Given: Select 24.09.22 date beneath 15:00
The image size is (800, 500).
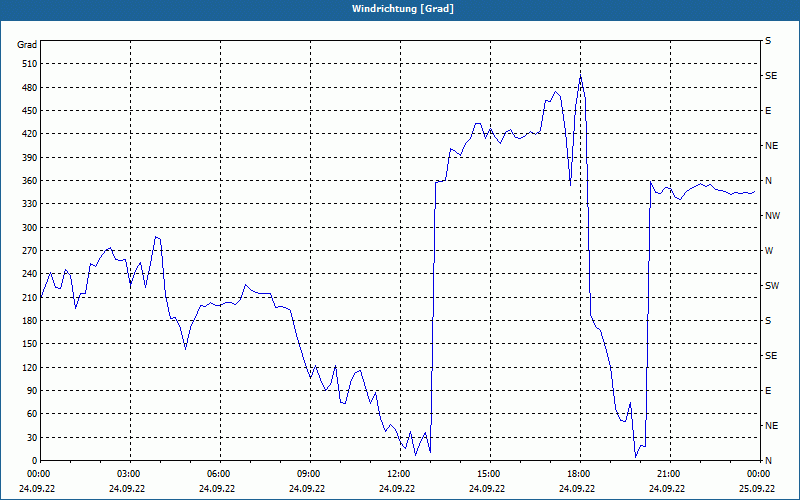Looking at the screenshot, I should click(x=487, y=489).
